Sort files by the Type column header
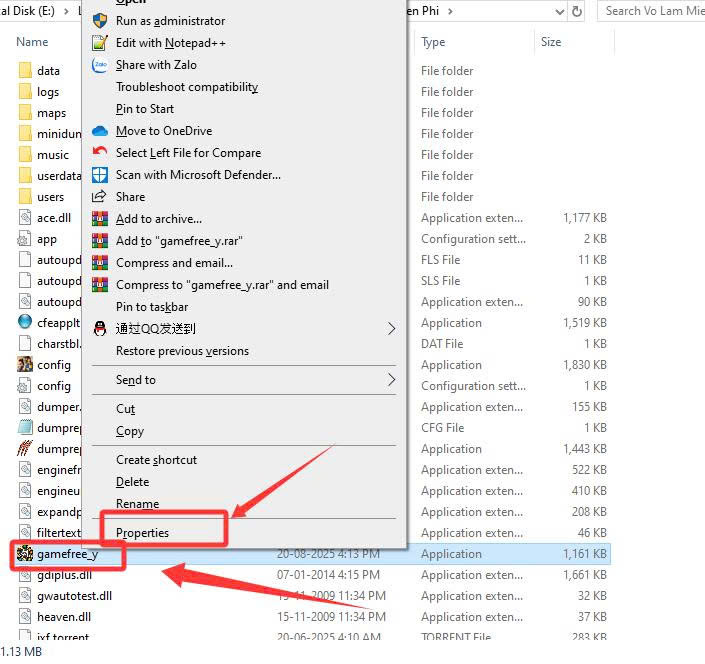This screenshot has height=664, width=705. 433,42
